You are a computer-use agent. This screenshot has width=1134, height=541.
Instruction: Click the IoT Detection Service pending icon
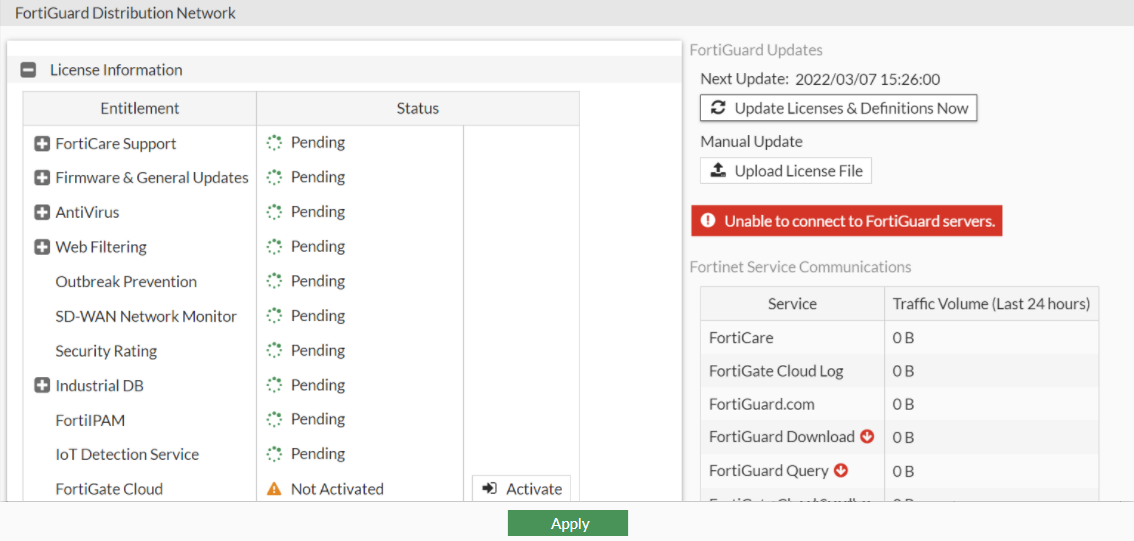(x=274, y=454)
